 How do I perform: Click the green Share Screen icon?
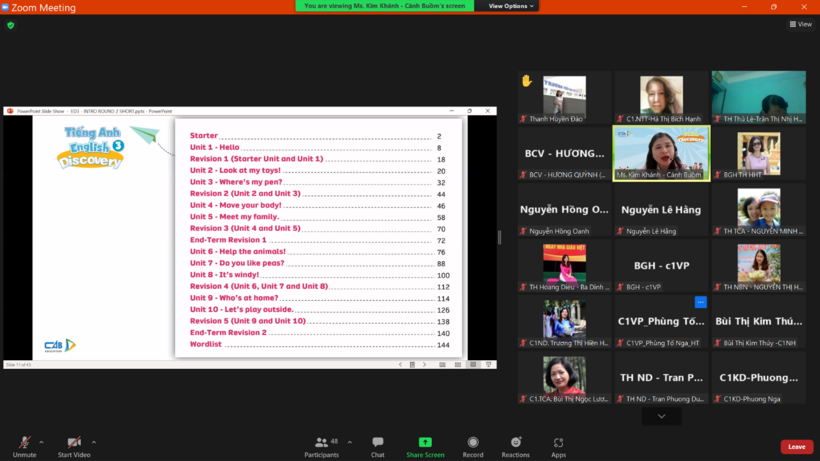click(425, 442)
